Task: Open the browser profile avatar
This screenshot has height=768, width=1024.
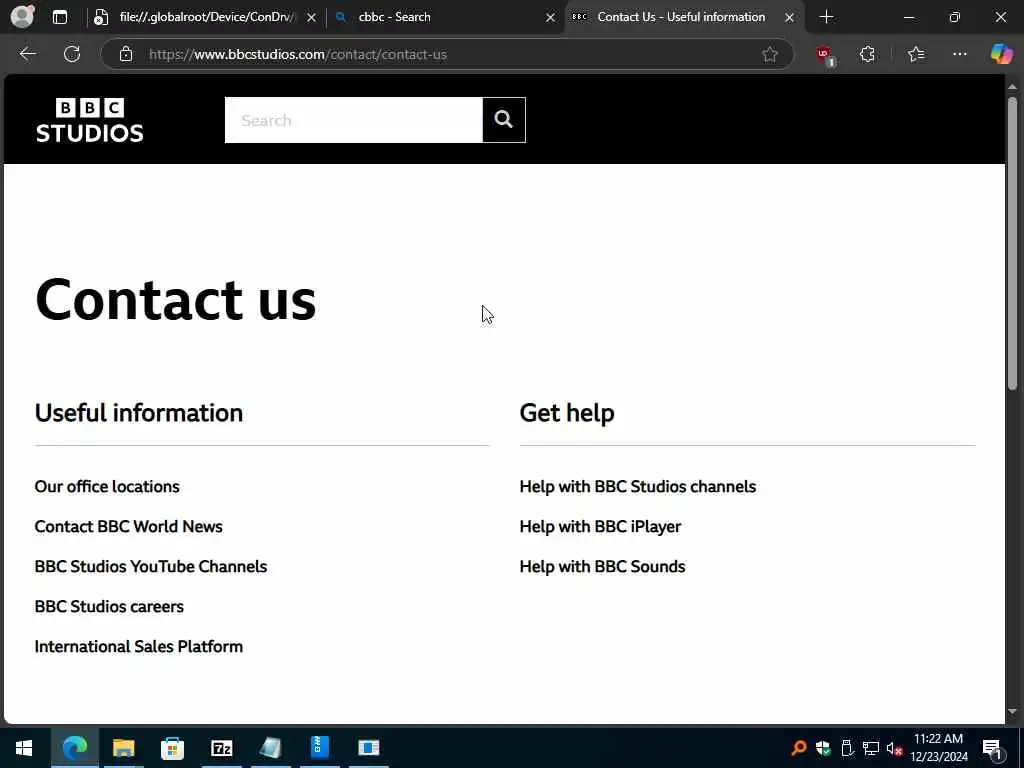Action: (22, 16)
